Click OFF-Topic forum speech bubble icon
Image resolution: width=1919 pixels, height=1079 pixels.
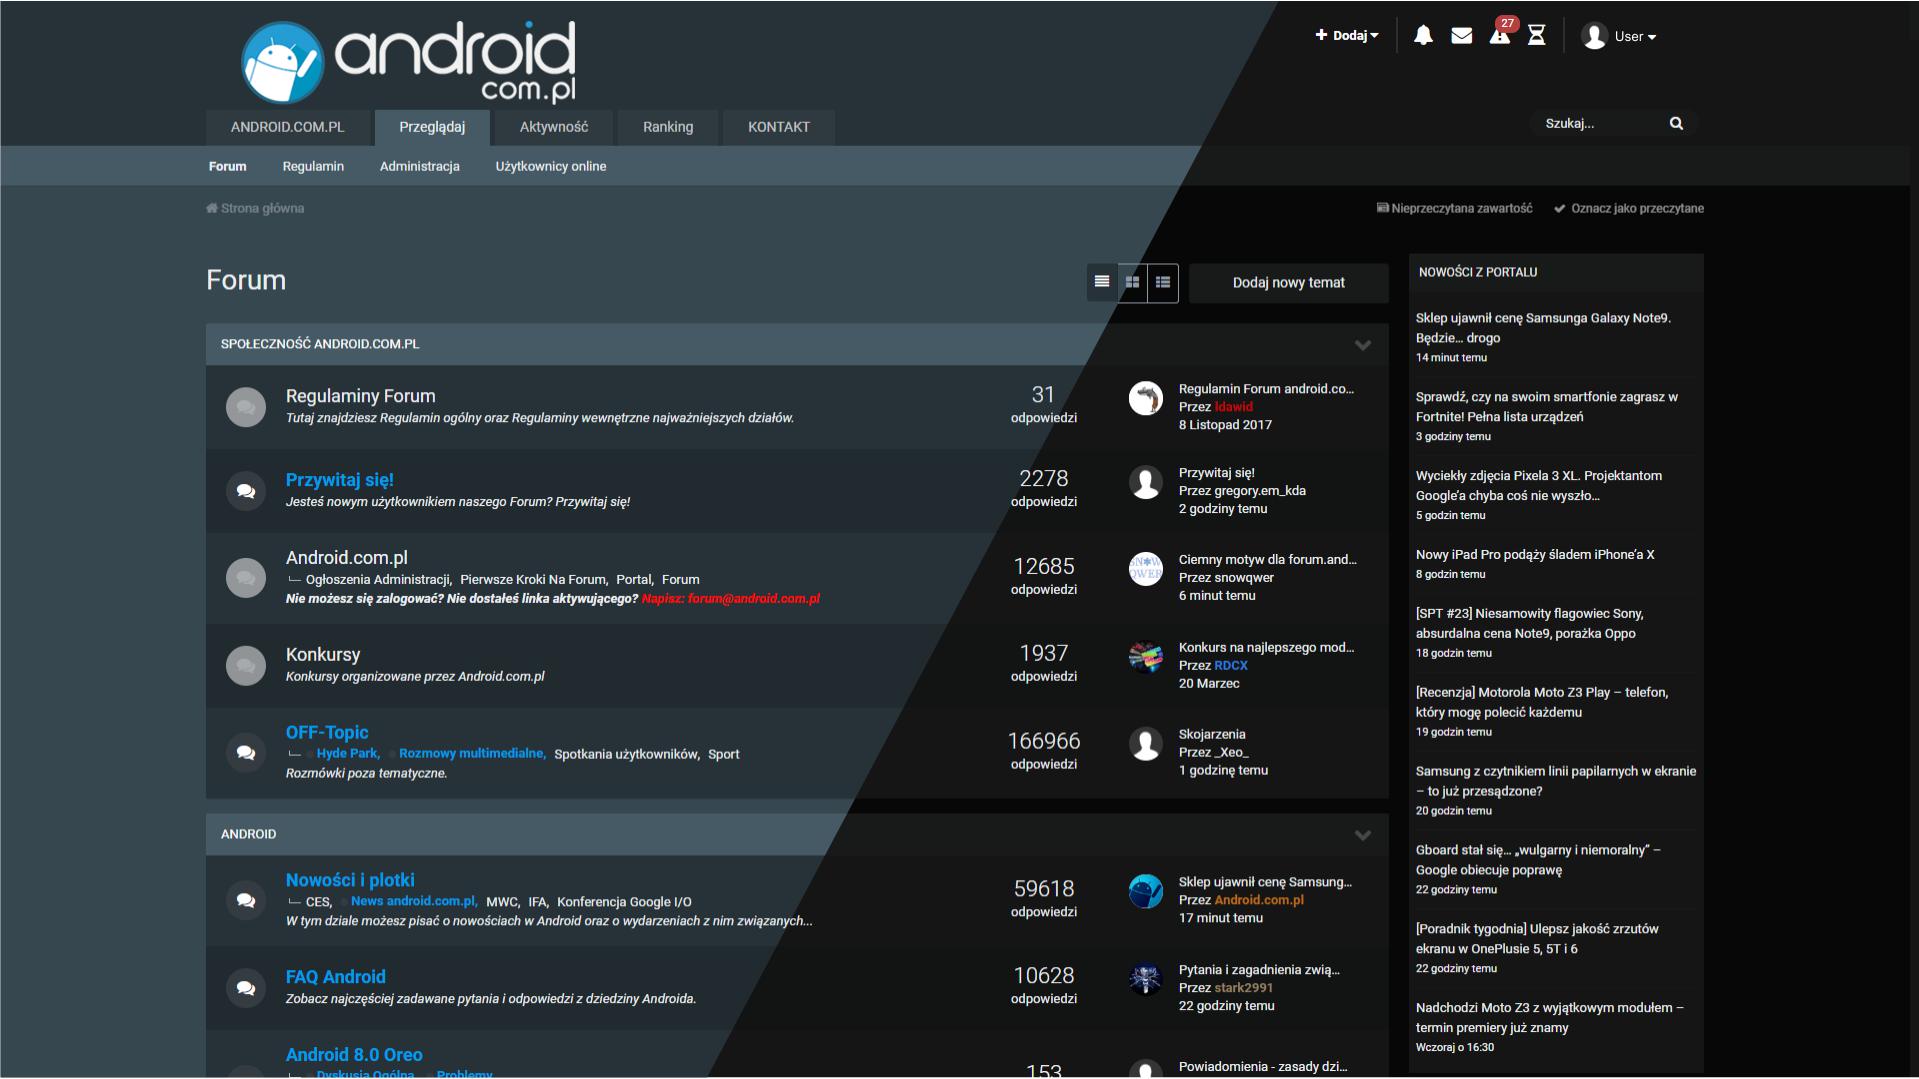[246, 752]
